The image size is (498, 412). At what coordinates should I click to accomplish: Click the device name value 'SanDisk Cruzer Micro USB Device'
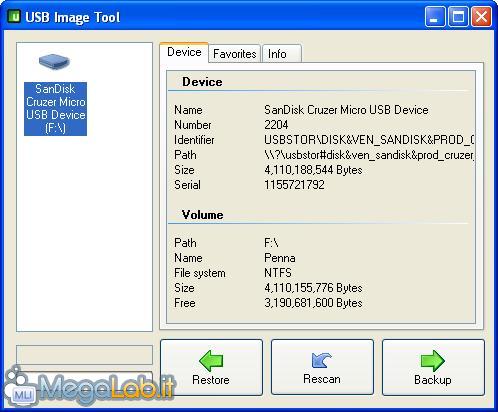346,110
